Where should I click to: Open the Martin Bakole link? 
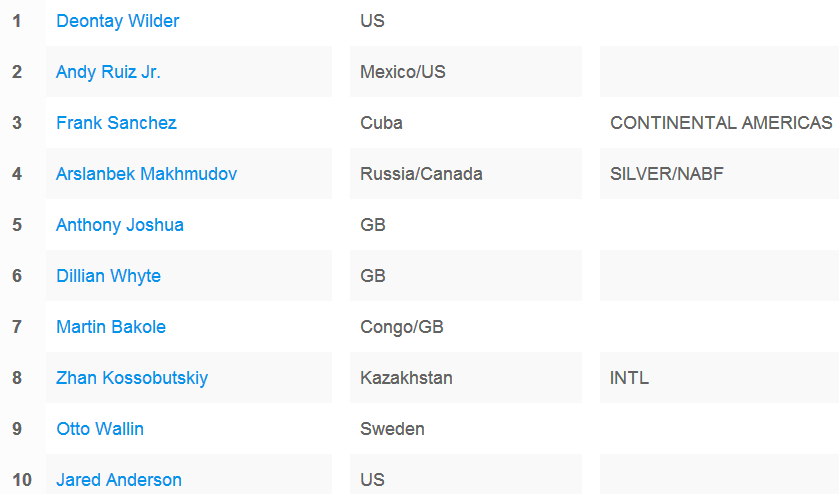(111, 326)
